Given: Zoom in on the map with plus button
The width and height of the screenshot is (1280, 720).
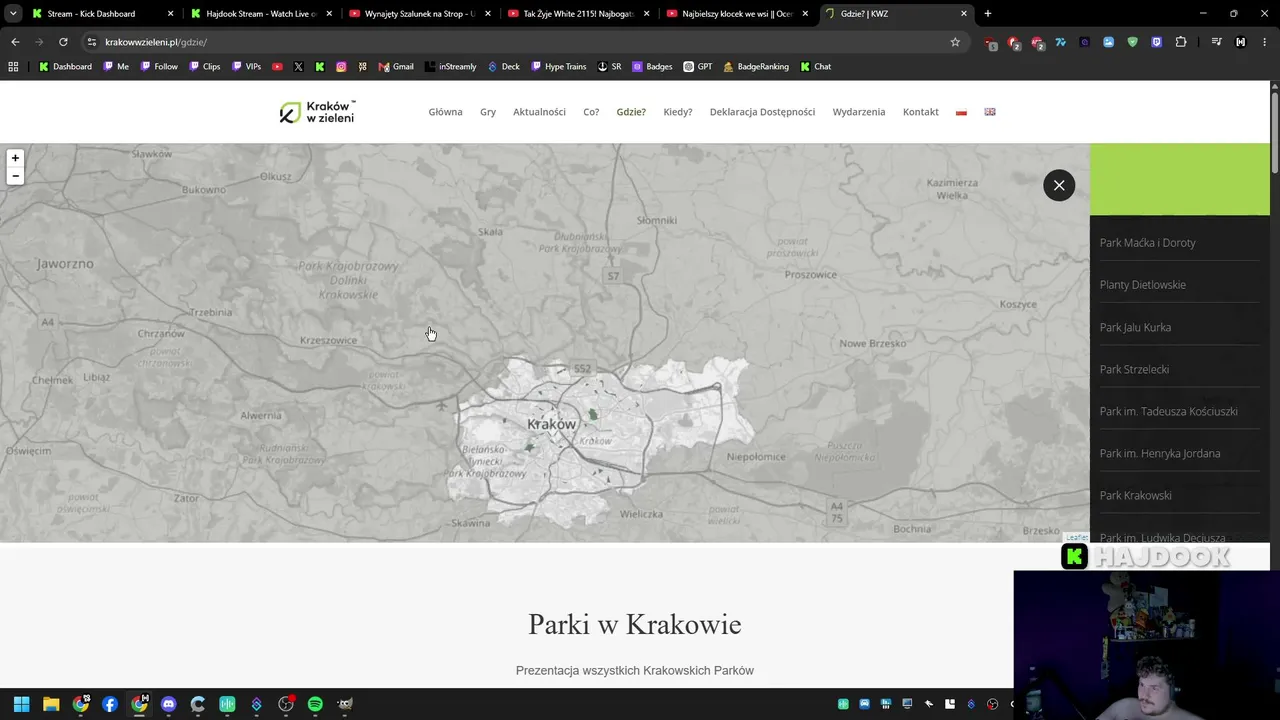Looking at the screenshot, I should (15, 158).
